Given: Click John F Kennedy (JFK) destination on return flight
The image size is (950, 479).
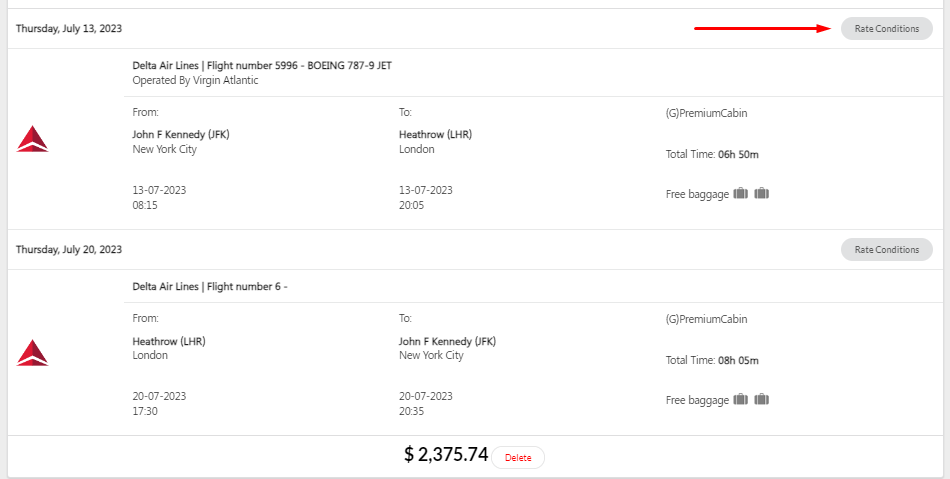Looking at the screenshot, I should [x=447, y=342].
